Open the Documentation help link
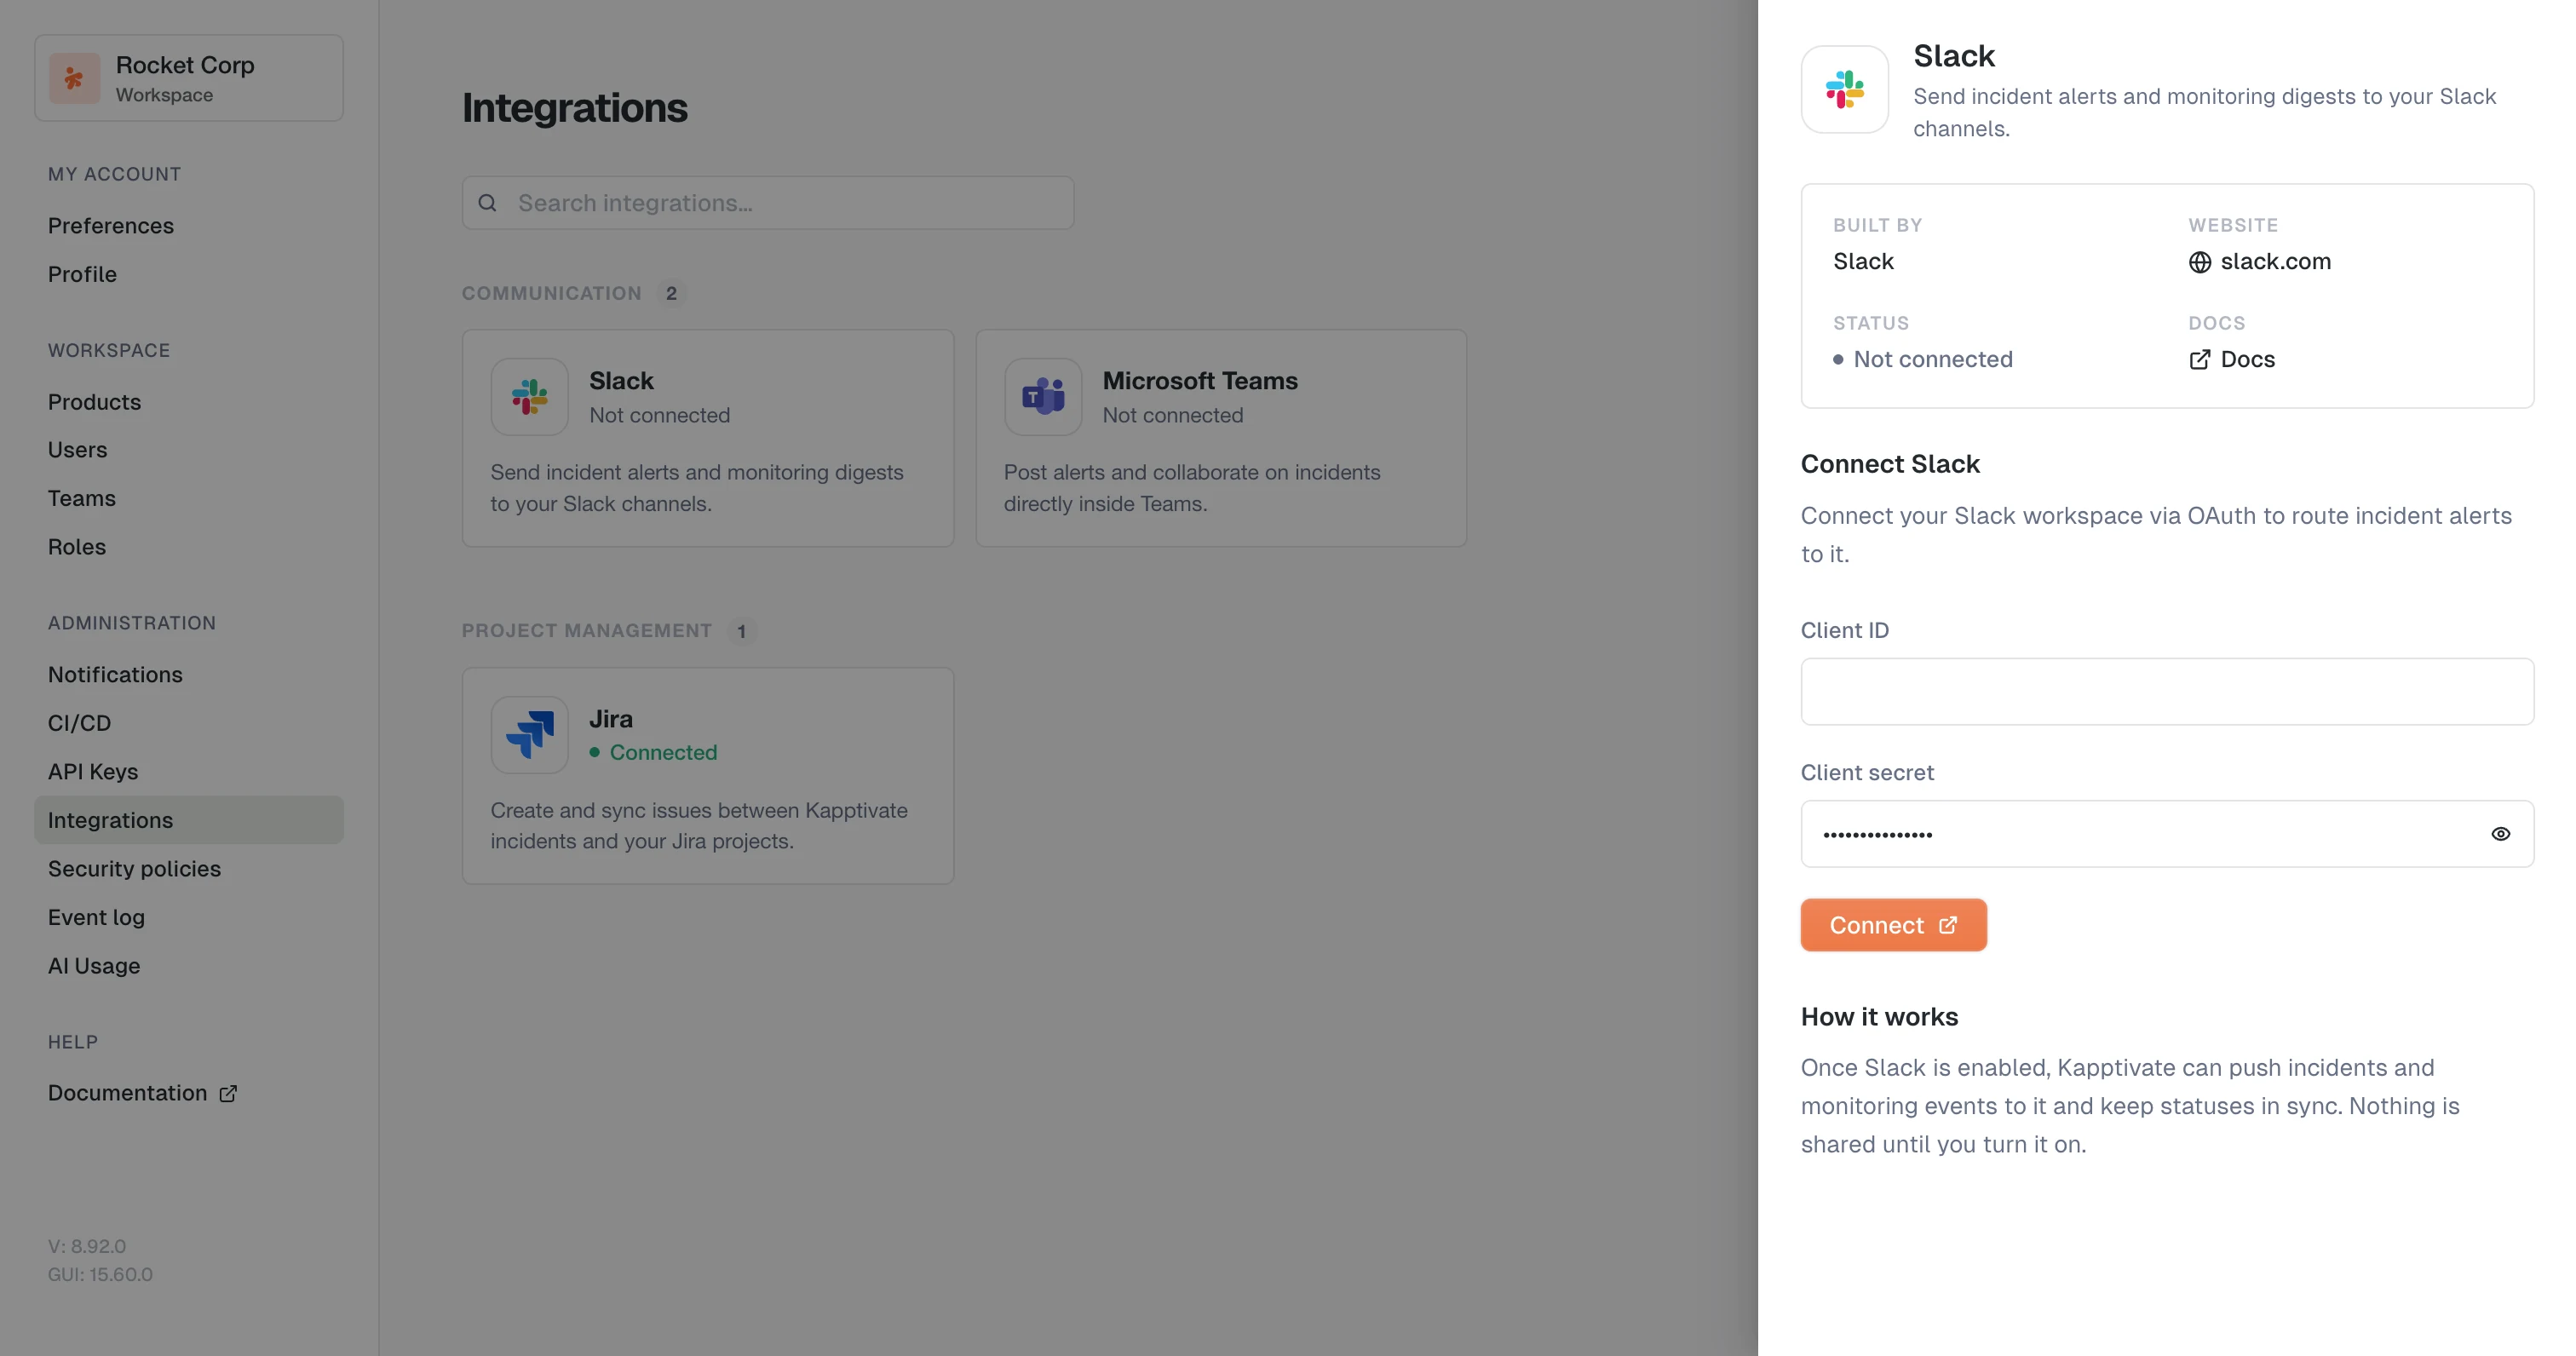Screen dimensions: 2576x1356 click(x=142, y=1093)
